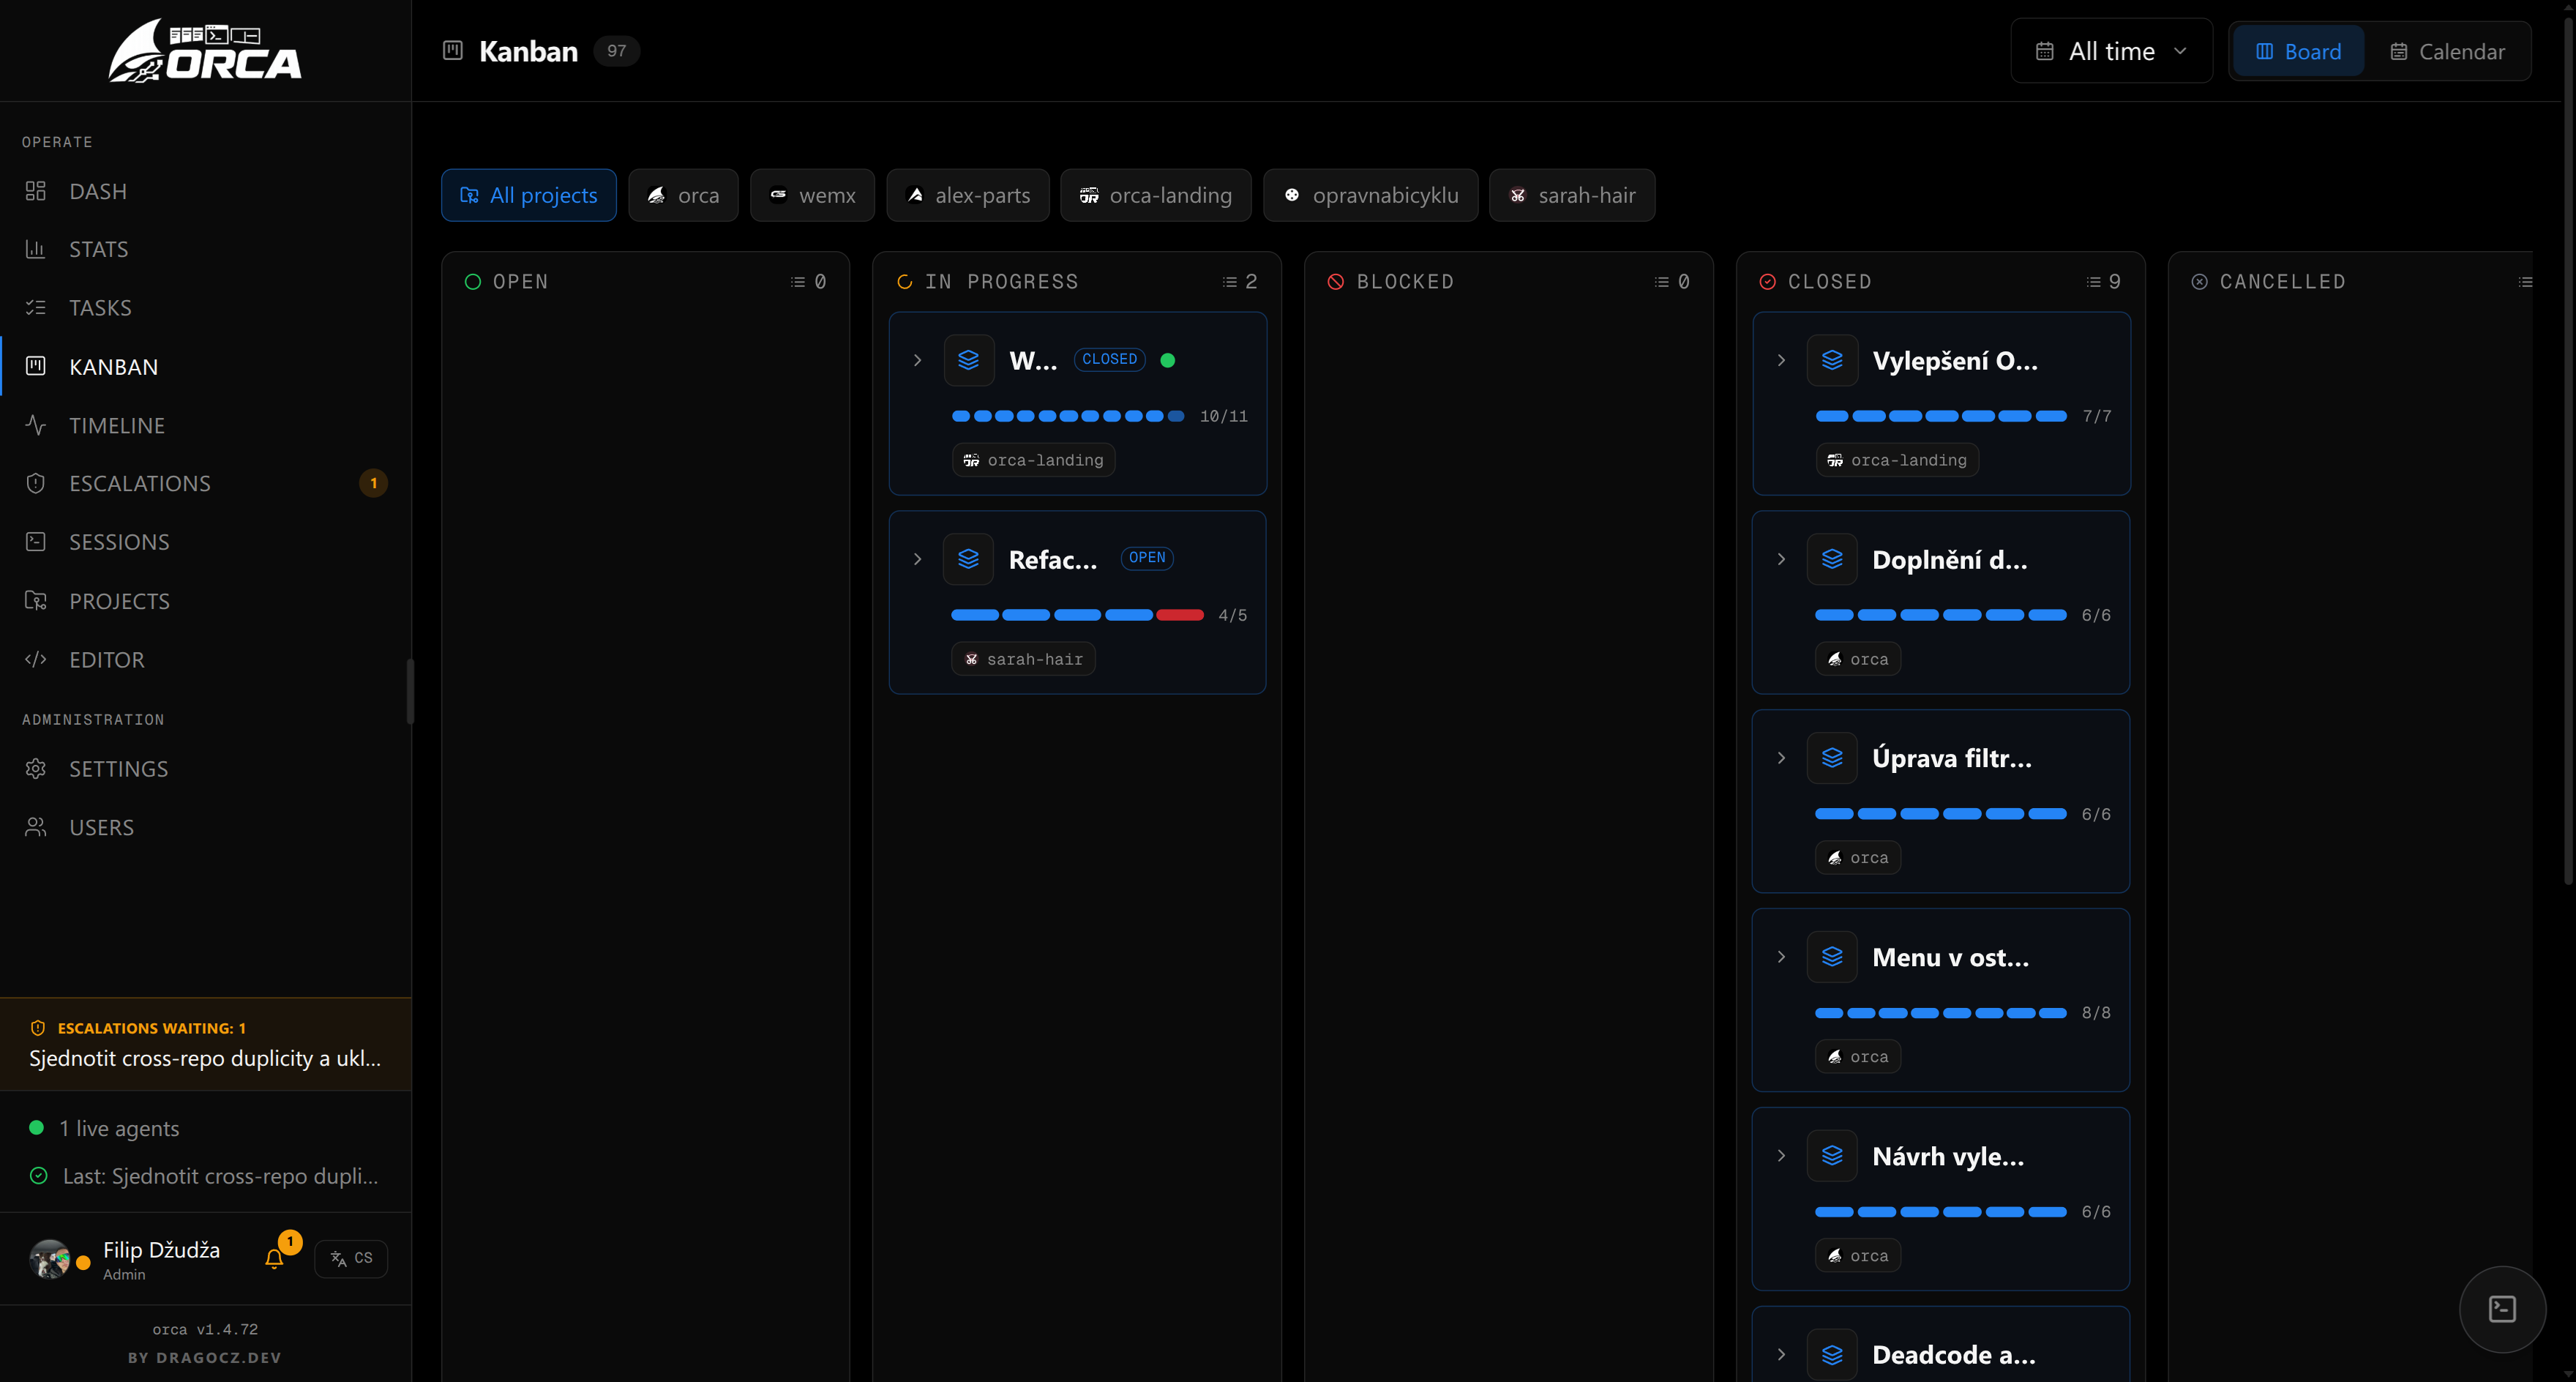Click the CANCELLED column list icon
Viewport: 2576px width, 1382px height.
click(x=2526, y=282)
